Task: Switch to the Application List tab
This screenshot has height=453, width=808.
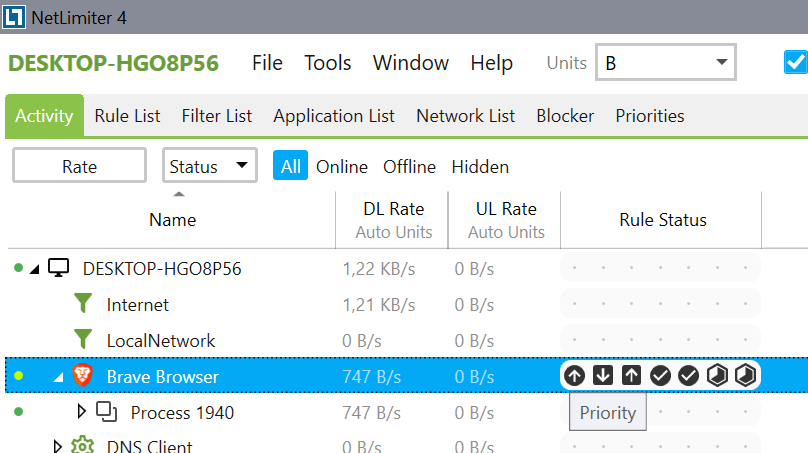Action: coord(334,115)
